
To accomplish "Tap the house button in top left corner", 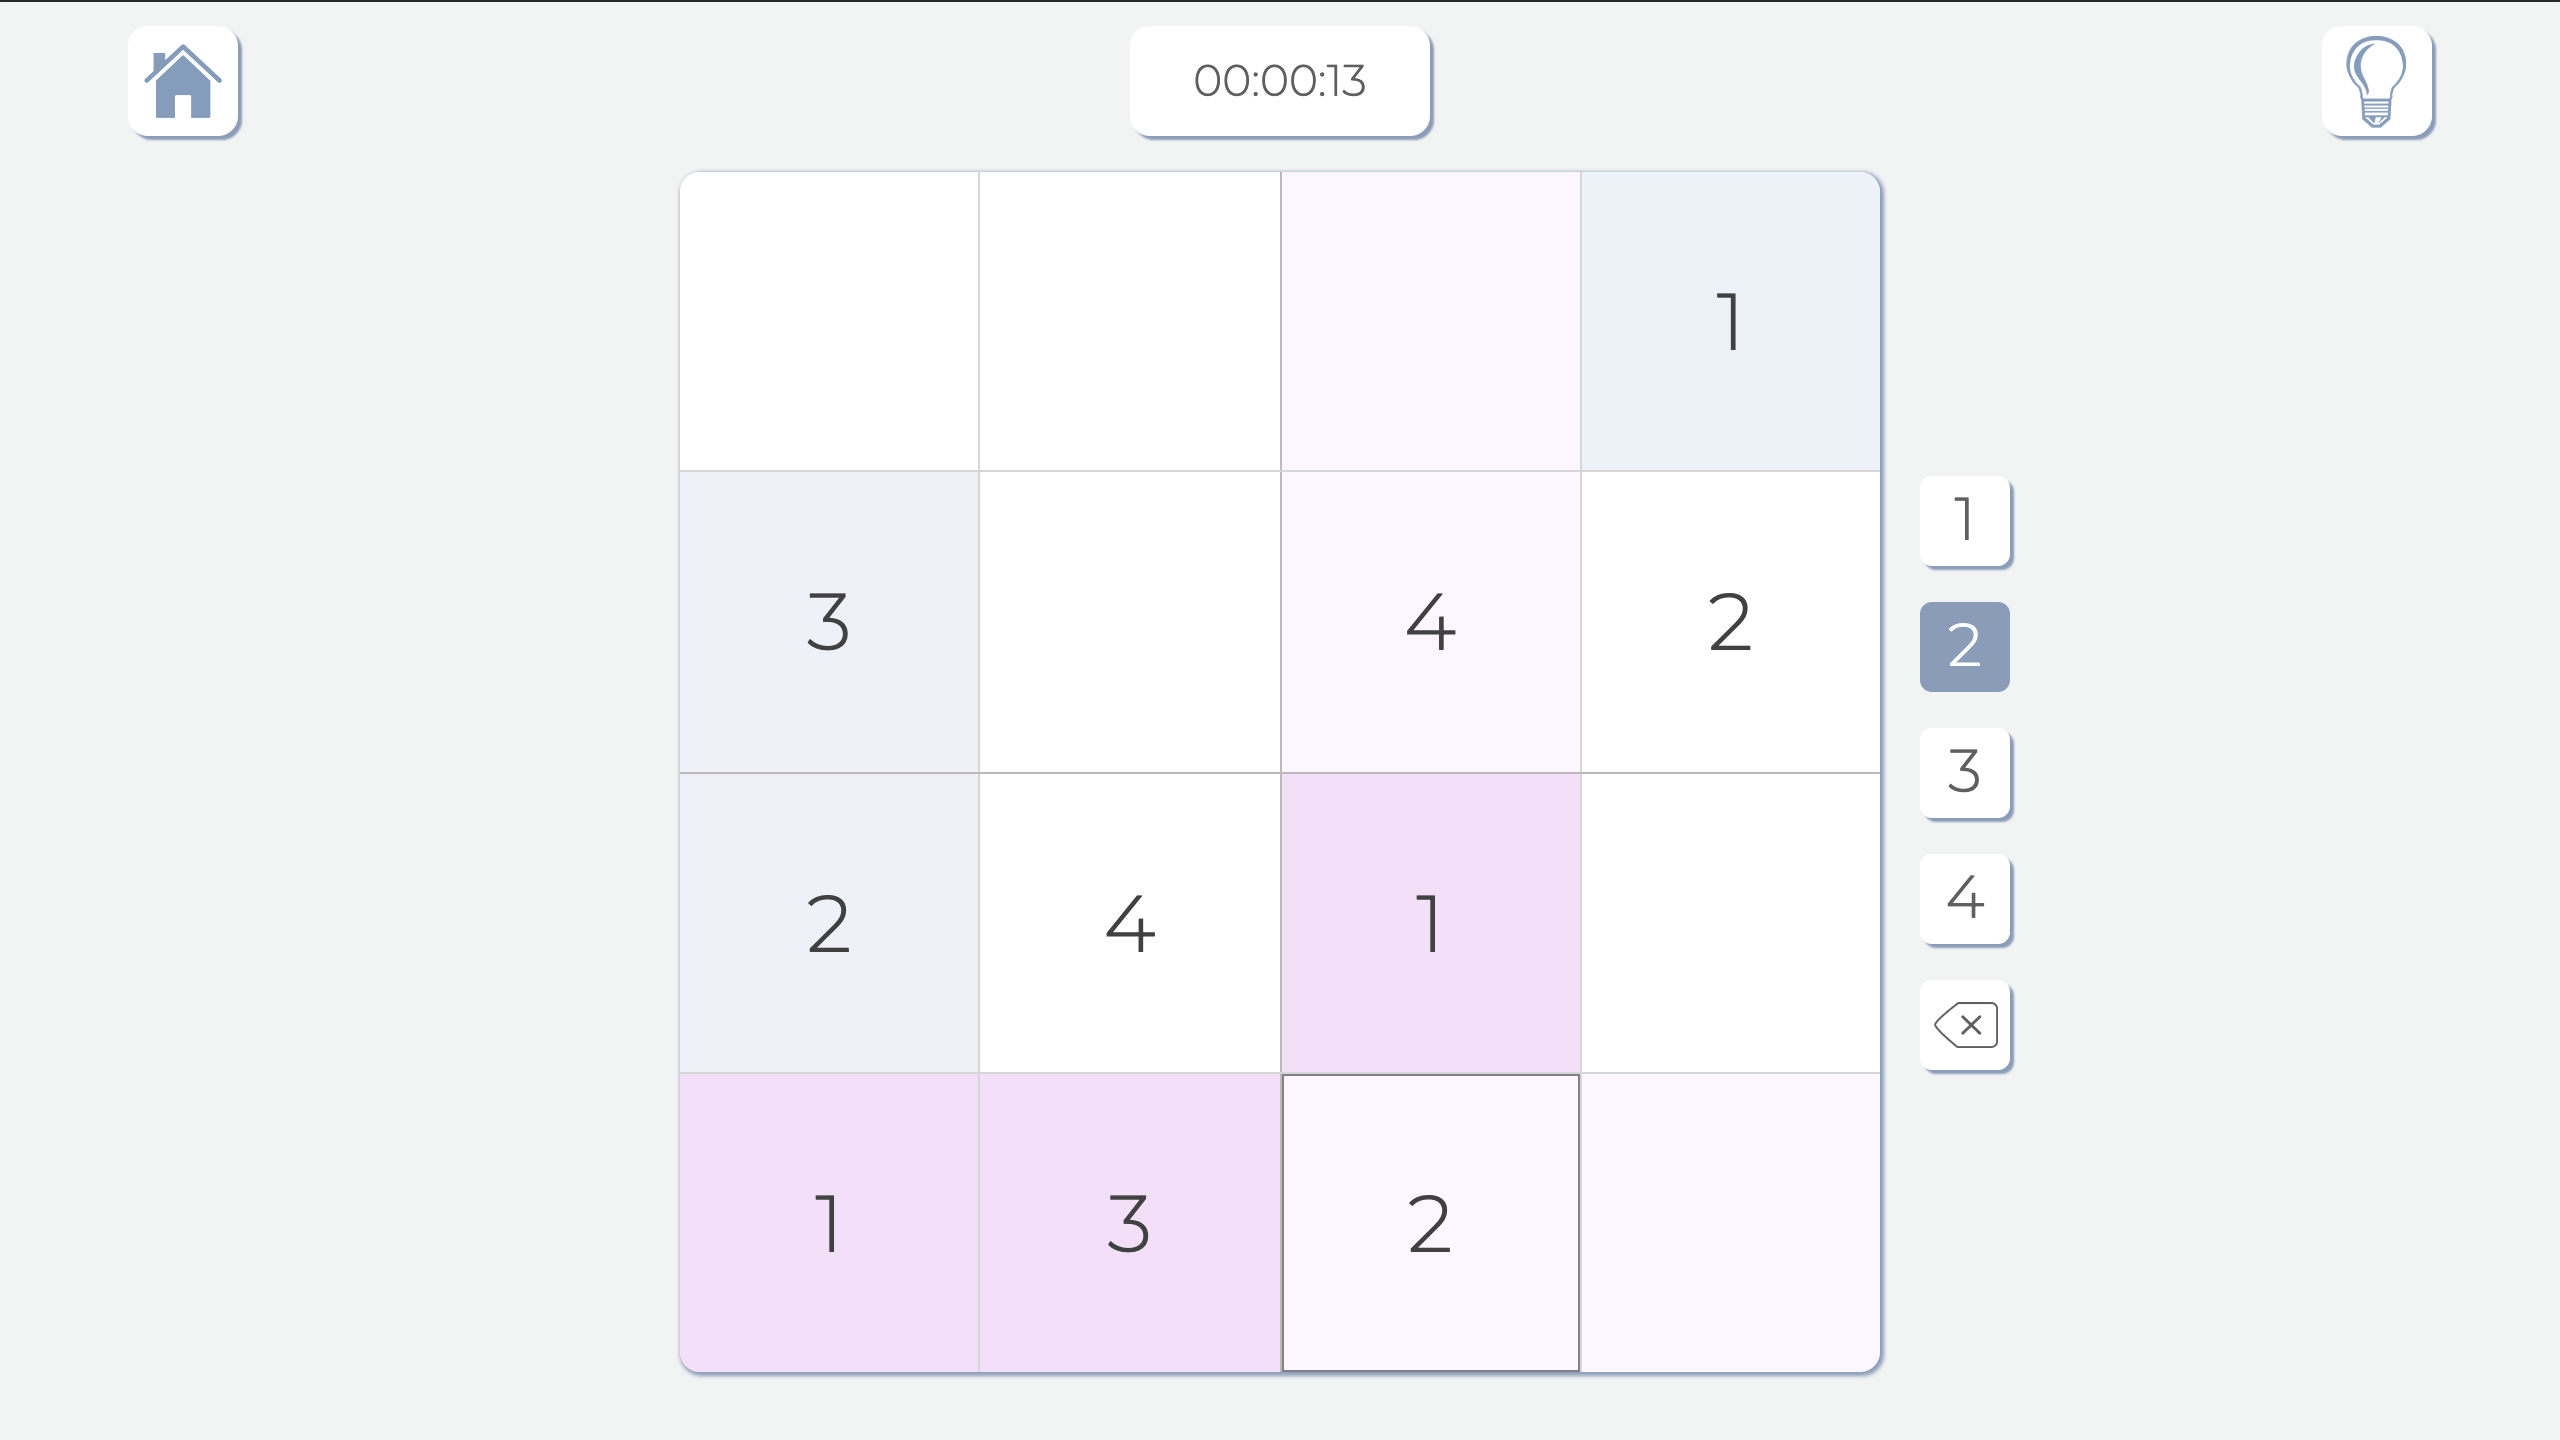I will [184, 84].
